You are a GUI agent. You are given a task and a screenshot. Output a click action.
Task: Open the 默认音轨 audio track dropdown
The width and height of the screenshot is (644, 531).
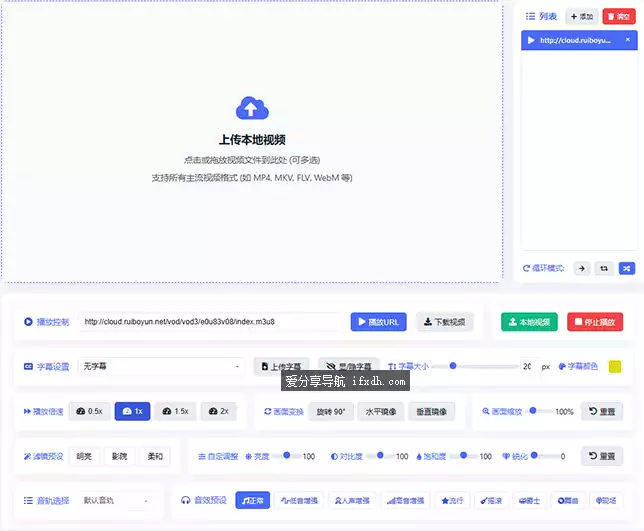click(x=115, y=501)
